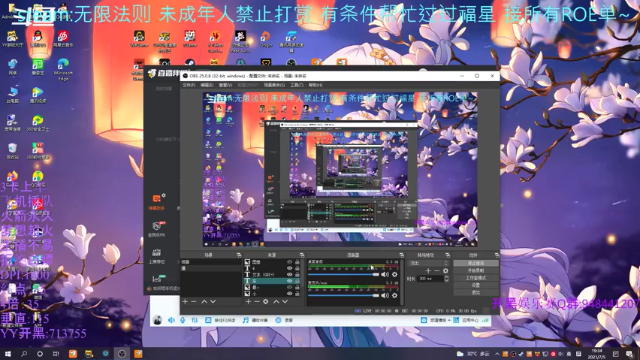The height and width of the screenshot is (360, 640).
Task: Open the Network desktop icon
Action: (x=12, y=67)
